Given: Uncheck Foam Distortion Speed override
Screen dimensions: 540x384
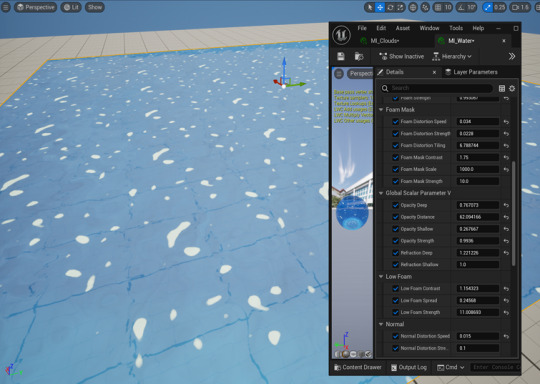Looking at the screenshot, I should (x=395, y=122).
